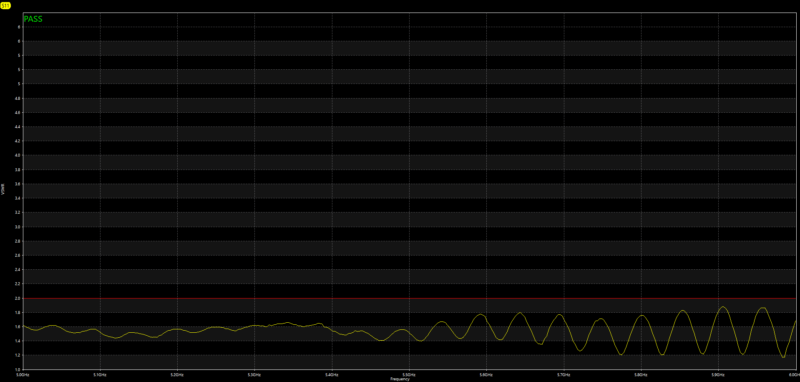
Task: Click the 4.0 y-axis label
Action: point(18,155)
